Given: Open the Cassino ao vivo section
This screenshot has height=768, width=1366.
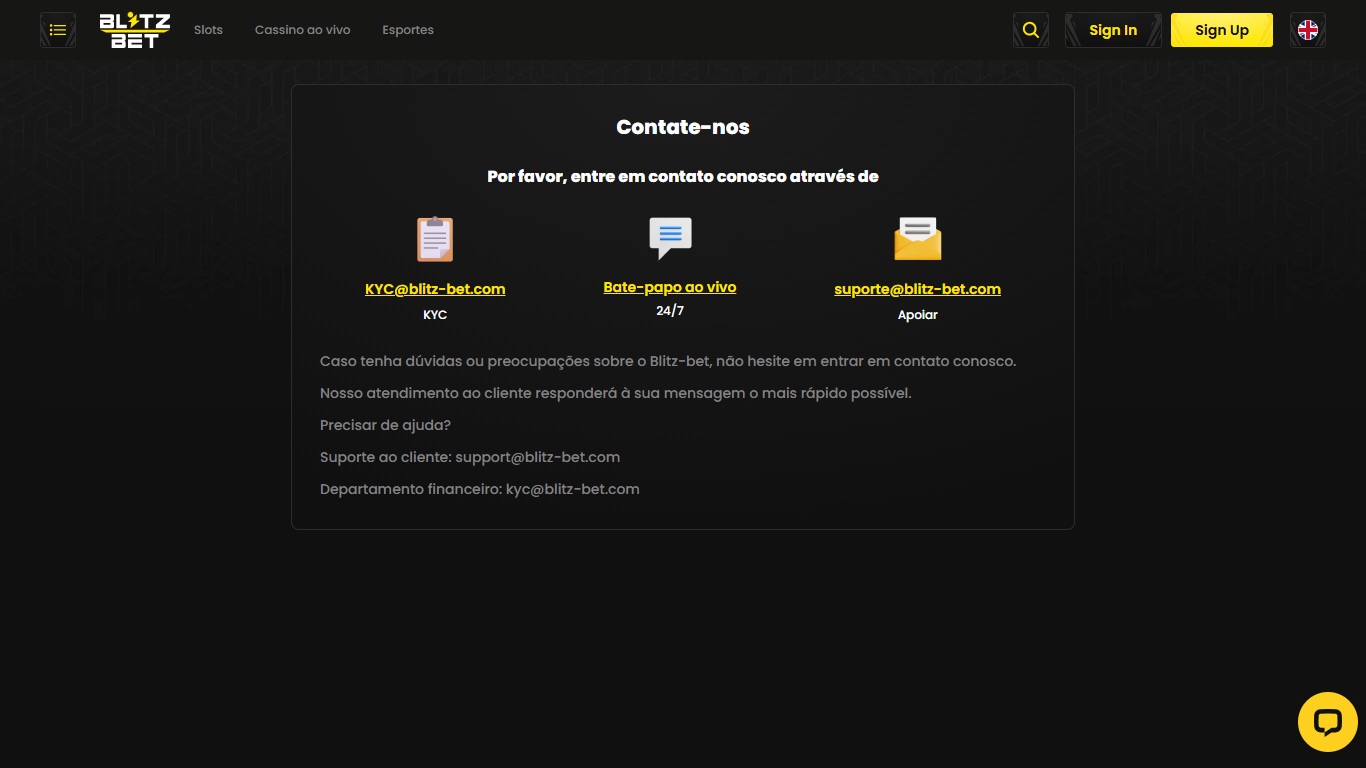Looking at the screenshot, I should click(x=302, y=30).
